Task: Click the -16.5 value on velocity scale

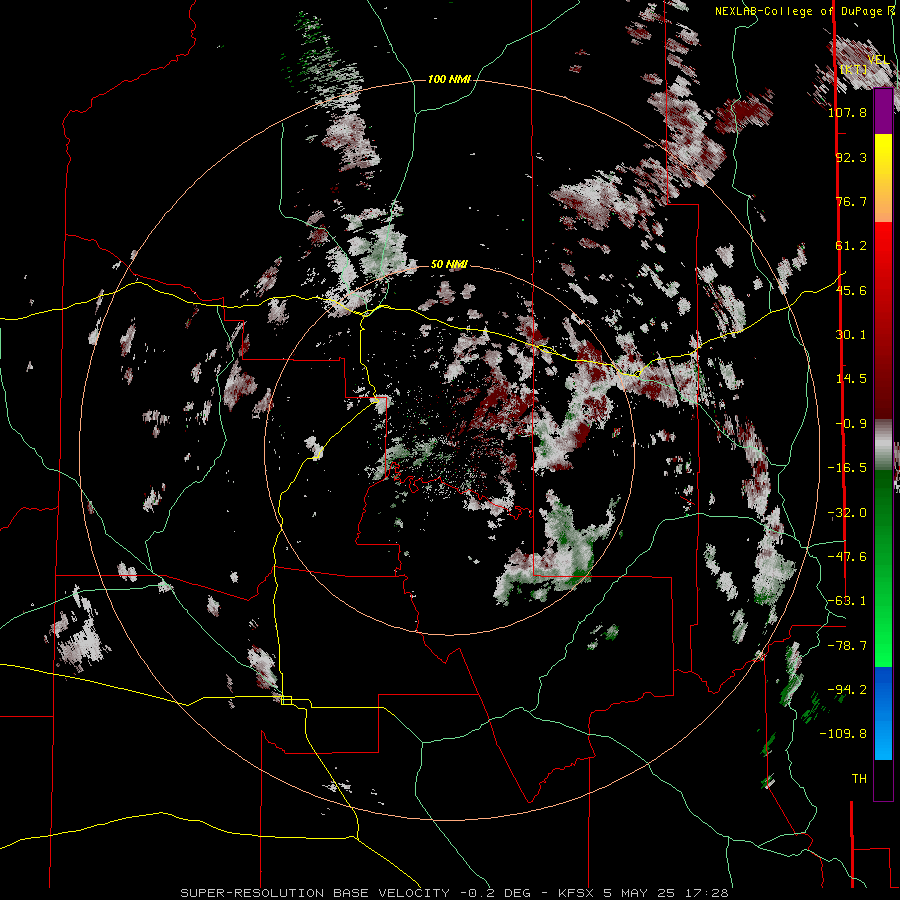Action: tap(847, 468)
